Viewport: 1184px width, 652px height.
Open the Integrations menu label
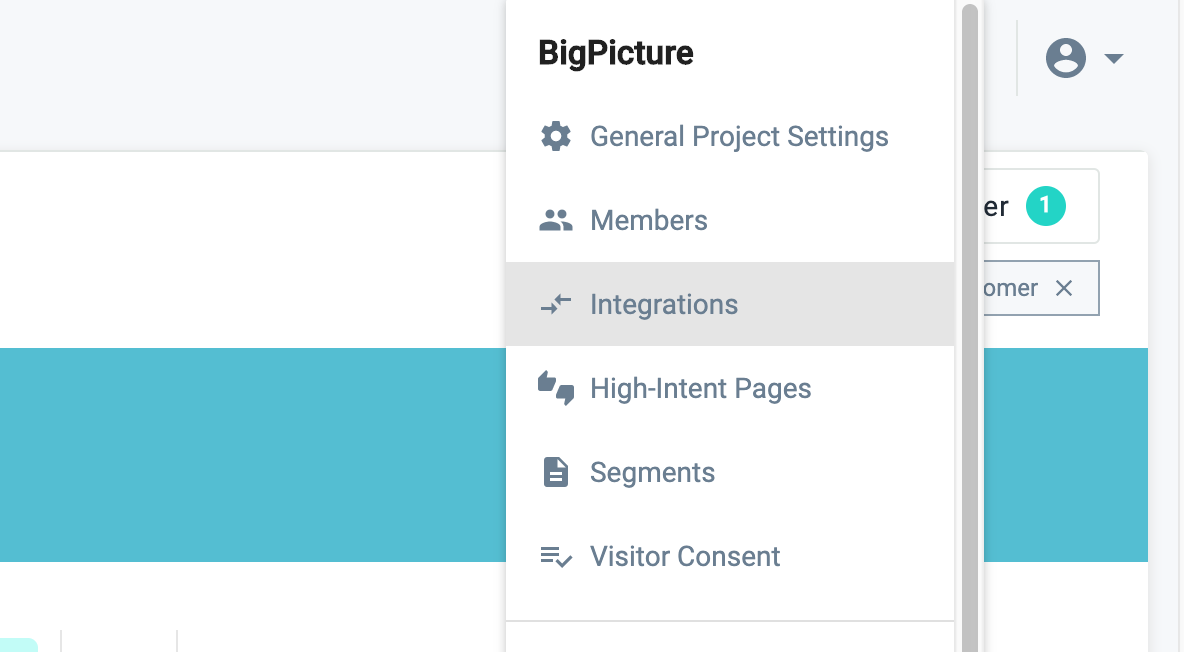click(664, 304)
